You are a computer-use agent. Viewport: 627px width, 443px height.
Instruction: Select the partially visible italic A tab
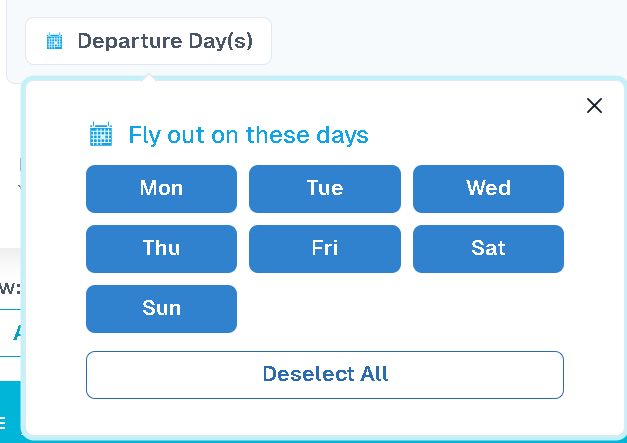pos(17,333)
